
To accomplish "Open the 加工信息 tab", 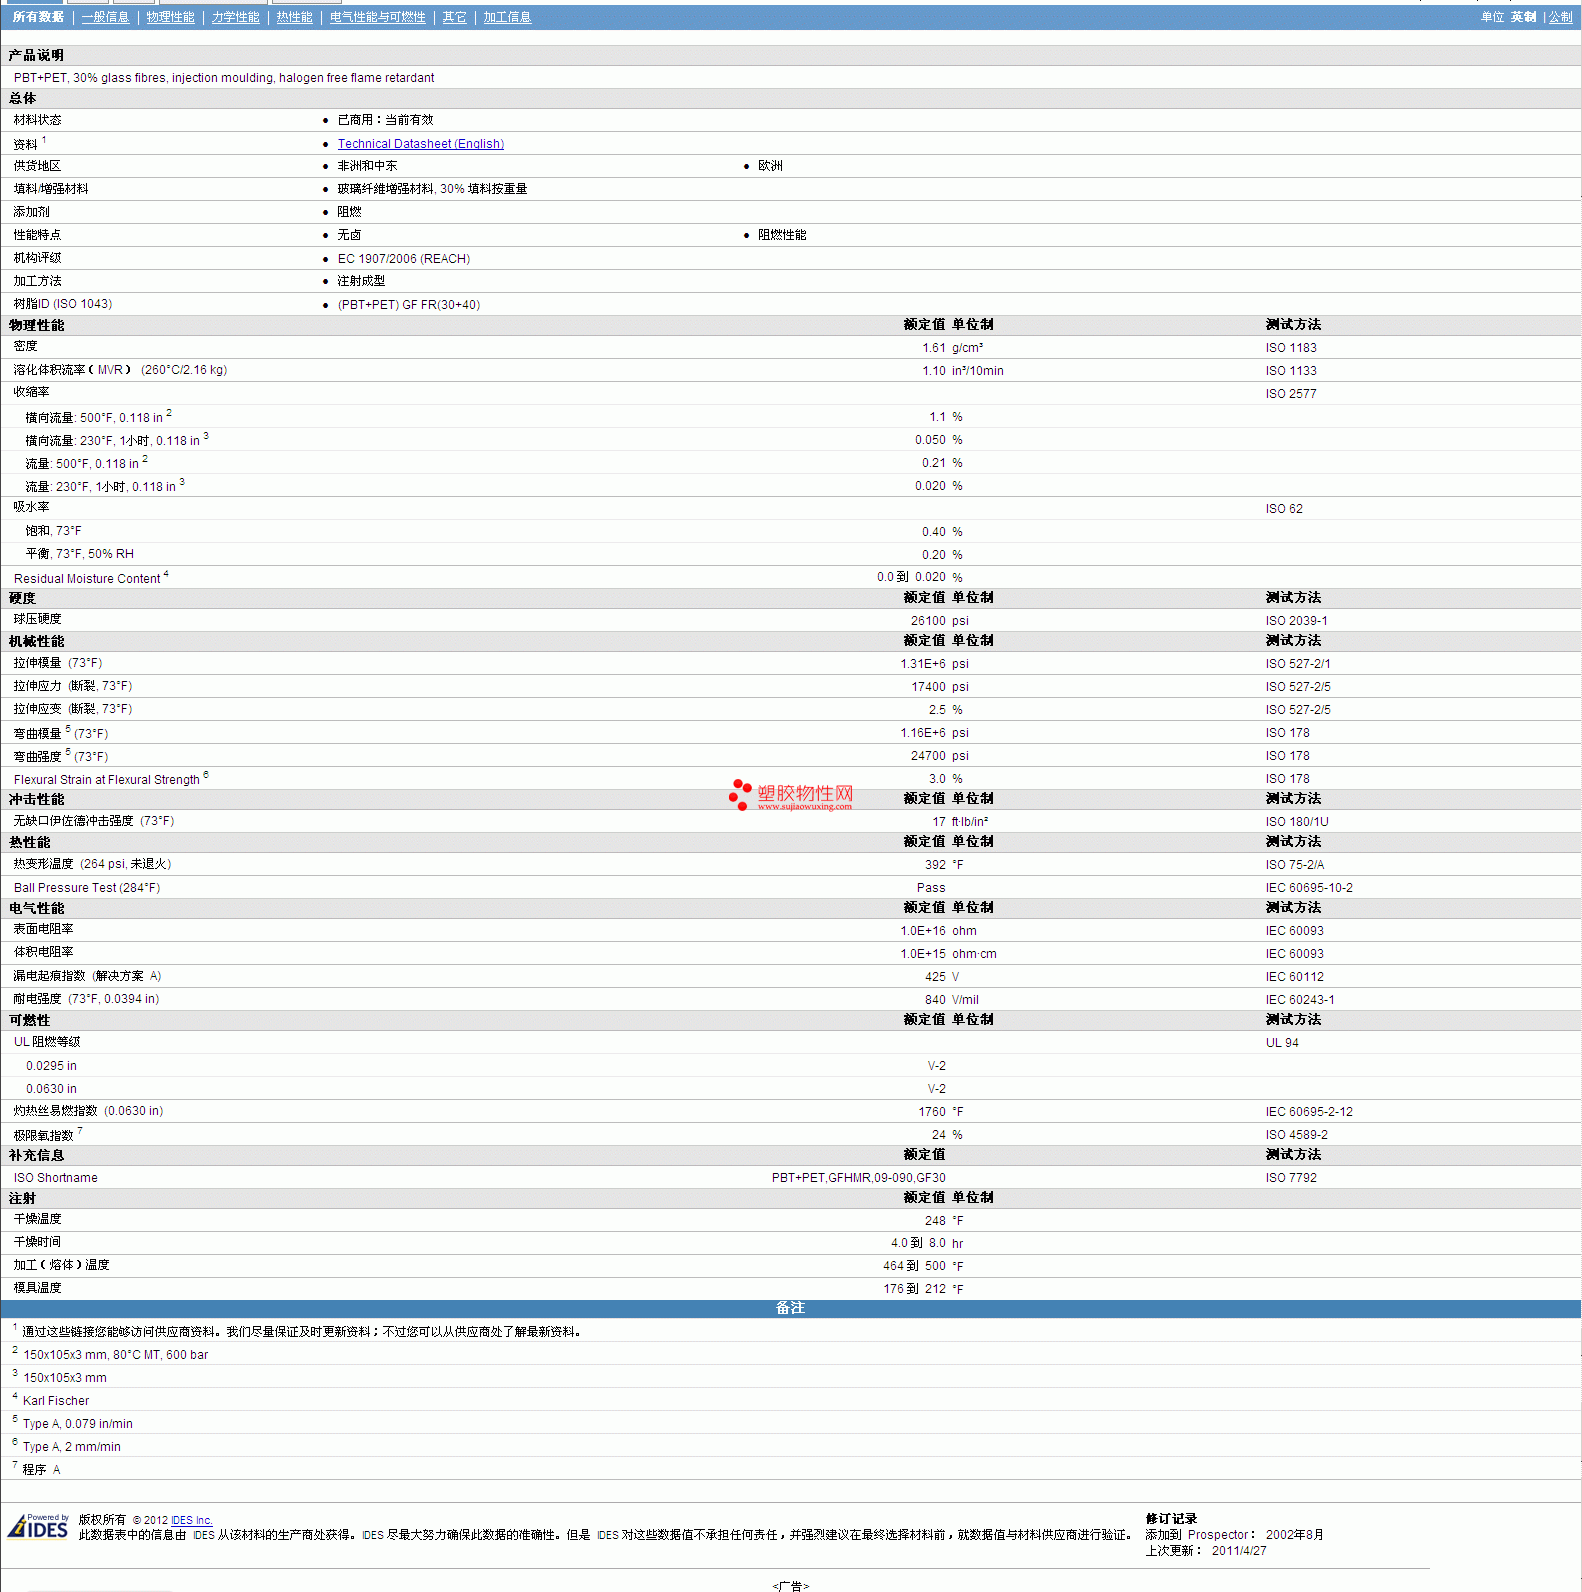I will tap(507, 17).
